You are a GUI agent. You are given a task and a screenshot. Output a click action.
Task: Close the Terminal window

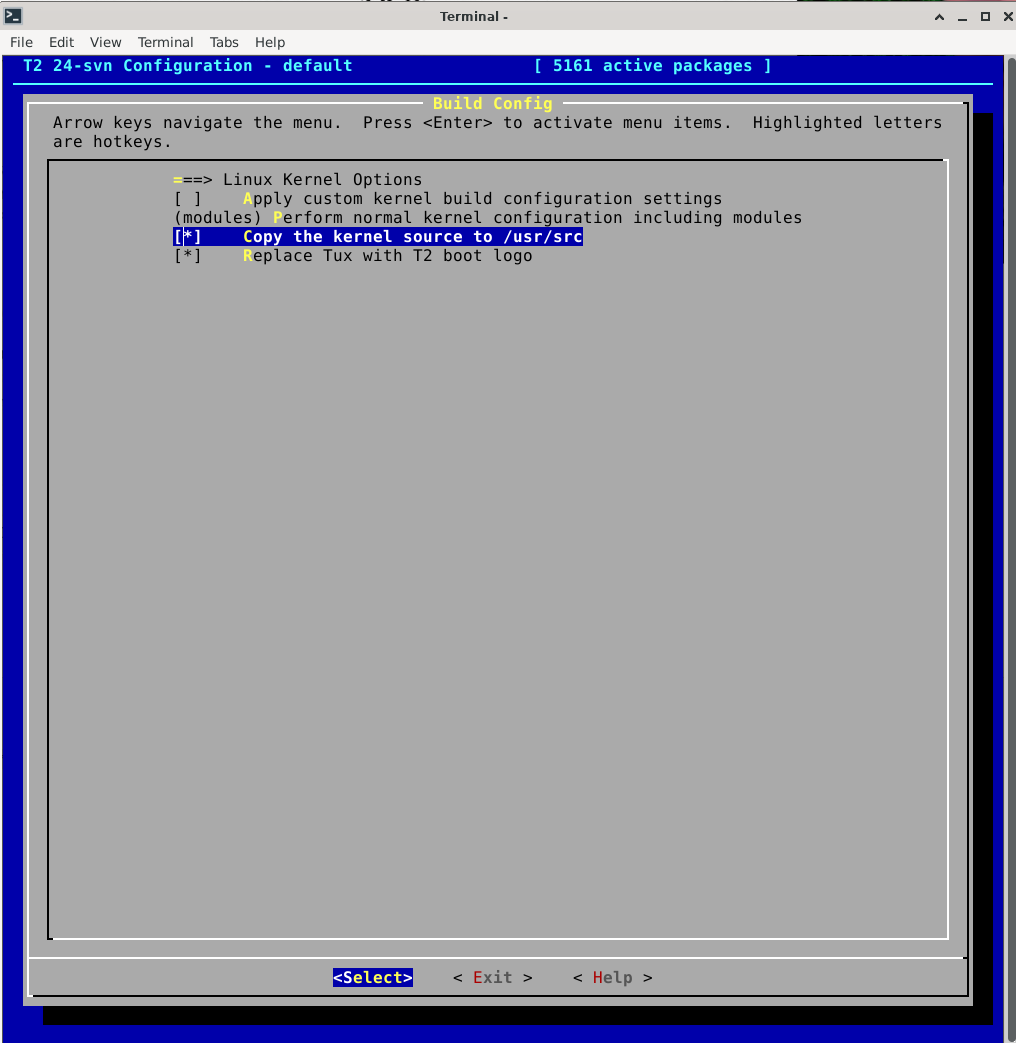(1006, 16)
